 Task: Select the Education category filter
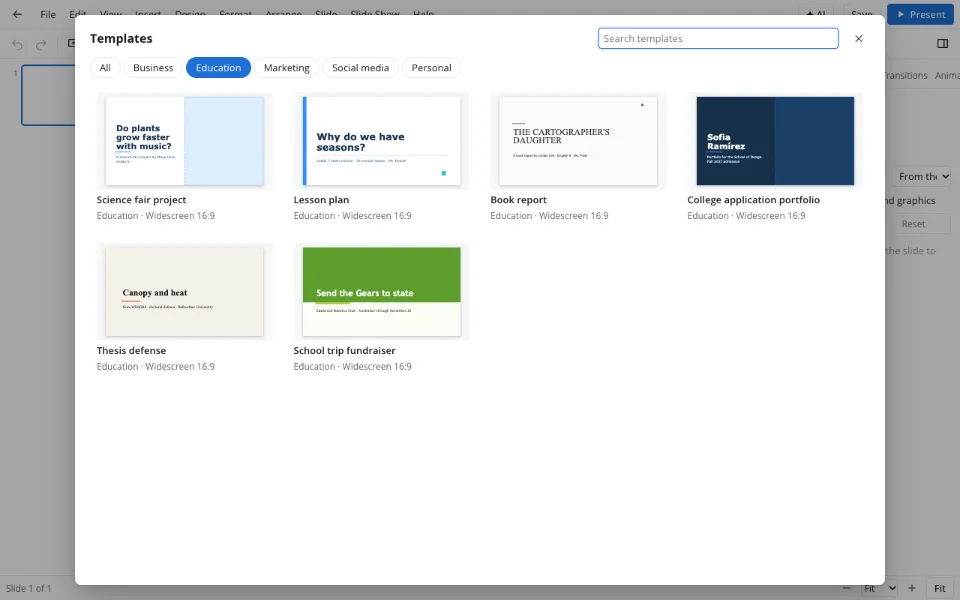pyautogui.click(x=219, y=67)
